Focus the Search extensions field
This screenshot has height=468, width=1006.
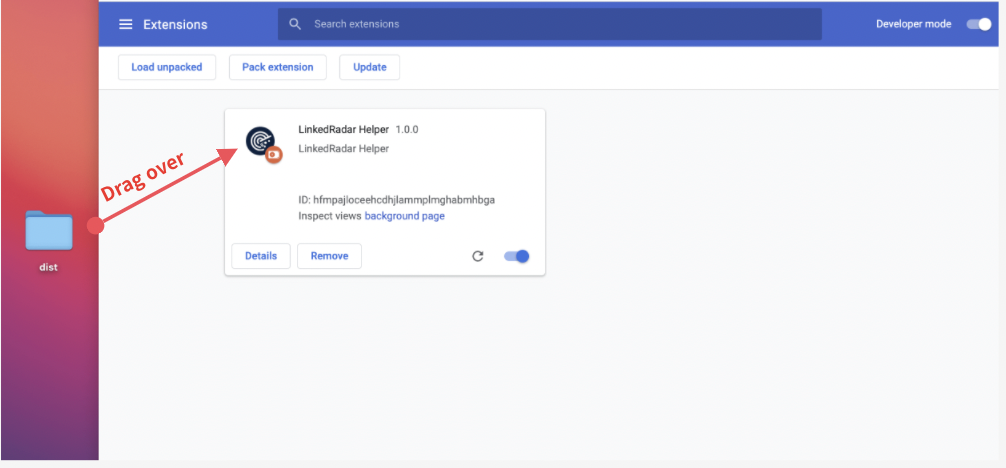coord(560,24)
